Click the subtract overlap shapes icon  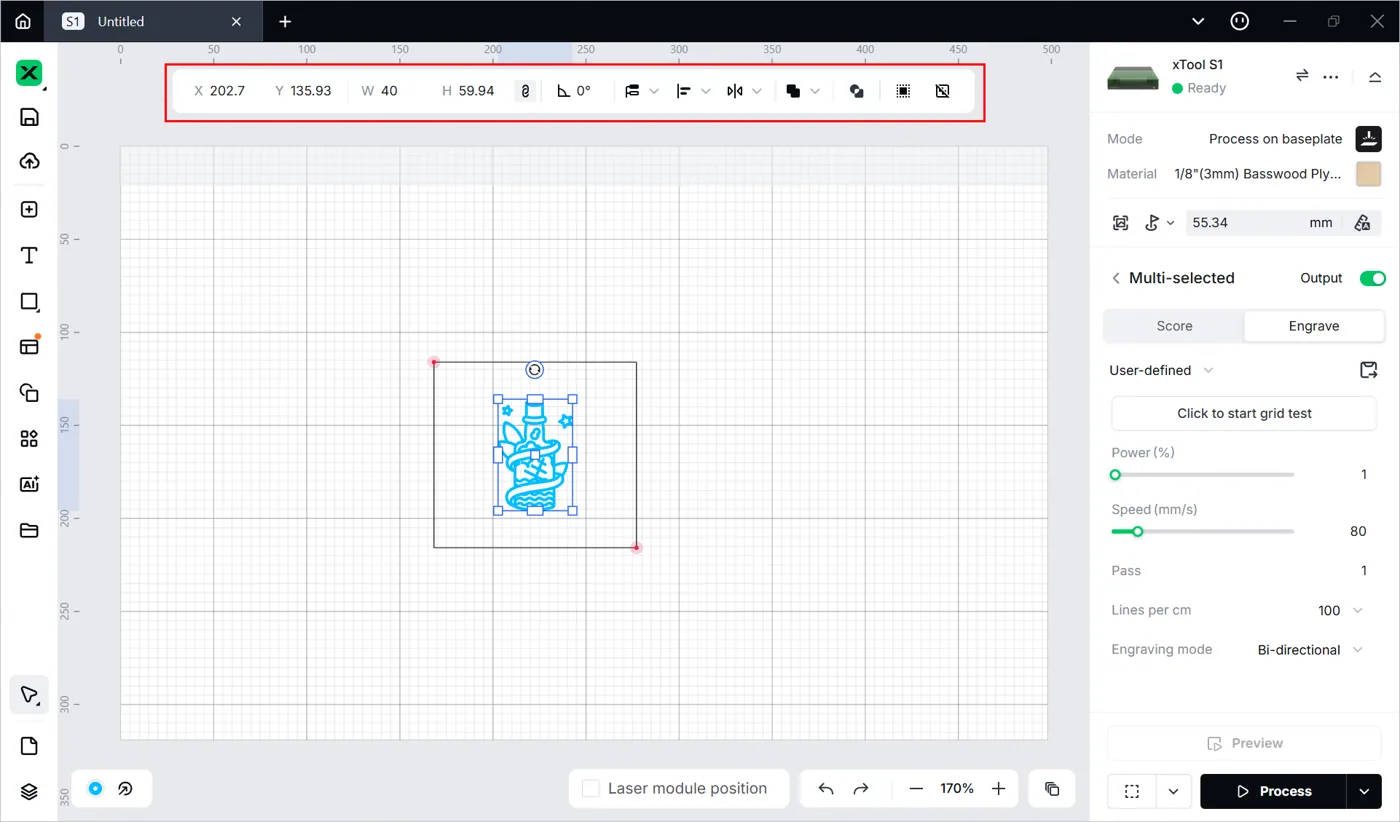click(x=857, y=91)
